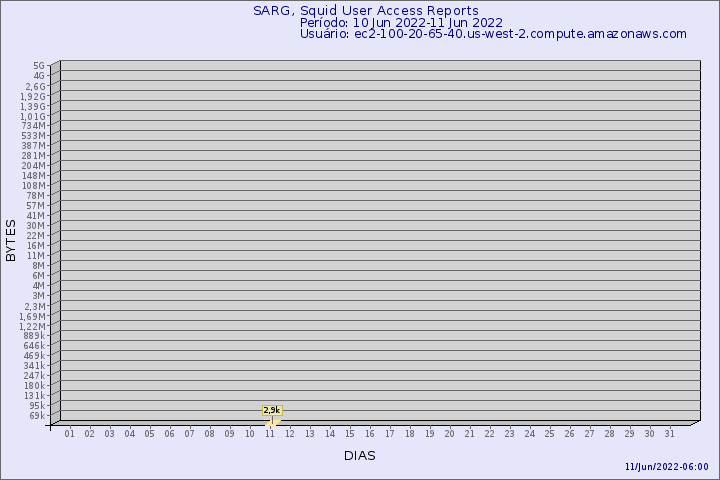The height and width of the screenshot is (480, 720).
Task: Click the 1,39G y-axis label
Action: (x=33, y=107)
